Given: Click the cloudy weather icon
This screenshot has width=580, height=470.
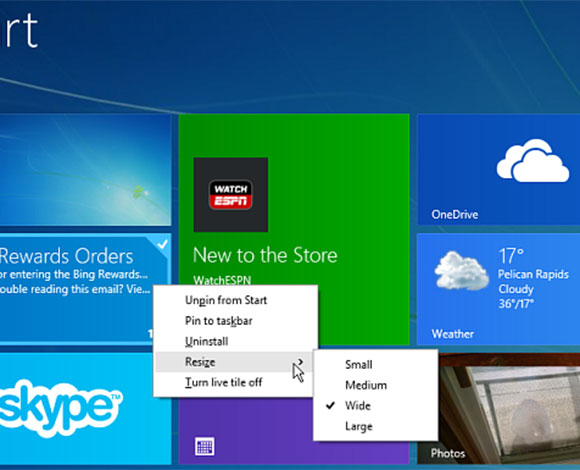Looking at the screenshot, I should tap(461, 271).
